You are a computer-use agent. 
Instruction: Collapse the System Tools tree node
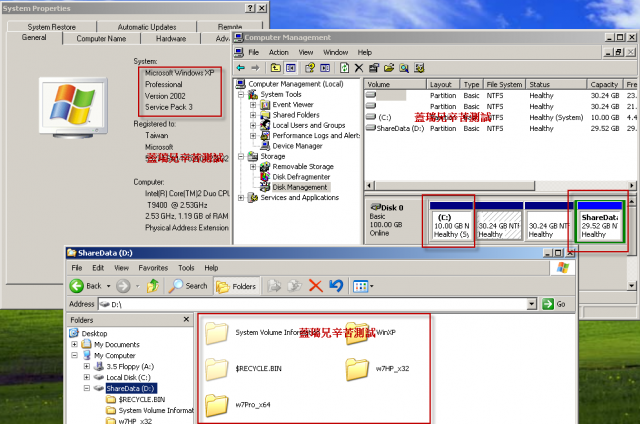point(241,94)
